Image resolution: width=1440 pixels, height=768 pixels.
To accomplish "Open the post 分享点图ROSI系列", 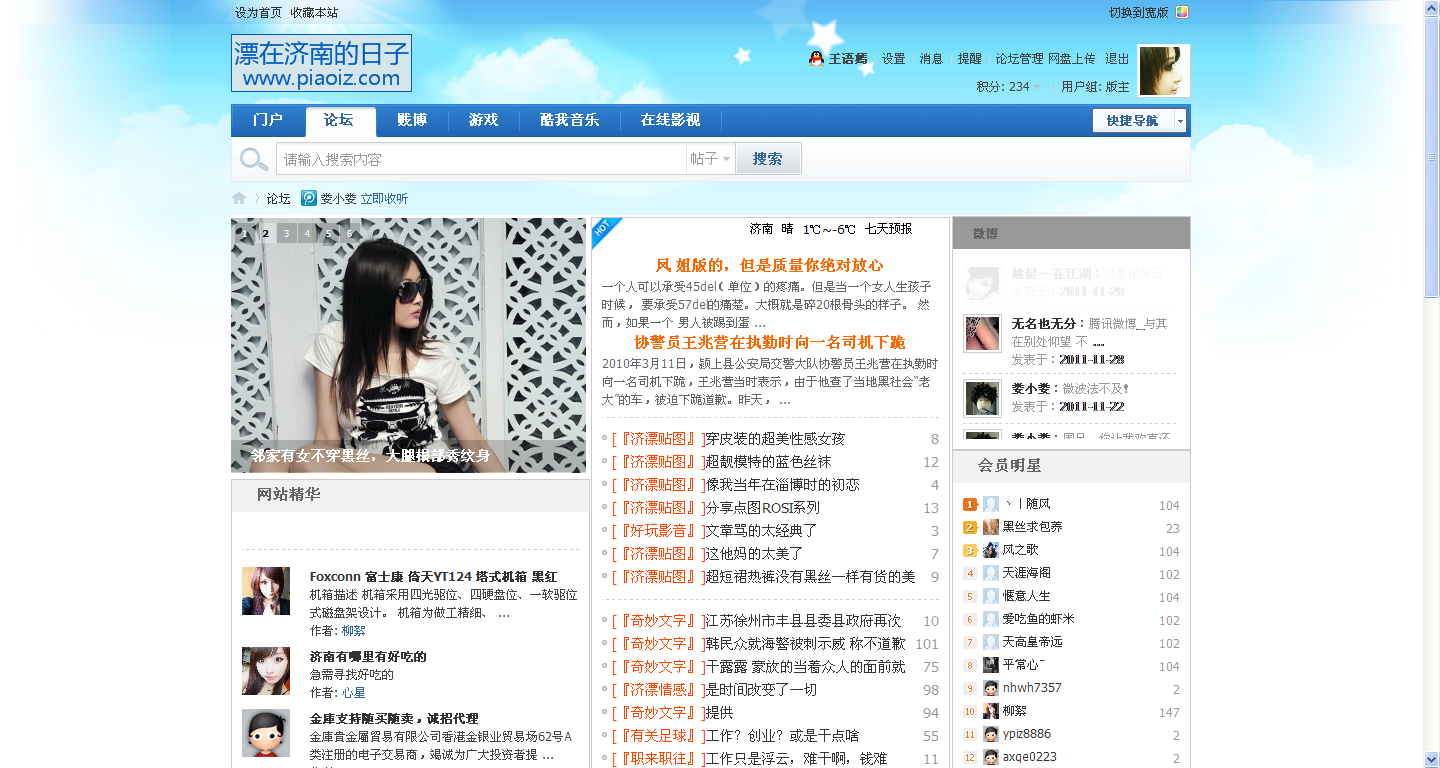I will pyautogui.click(x=762, y=508).
